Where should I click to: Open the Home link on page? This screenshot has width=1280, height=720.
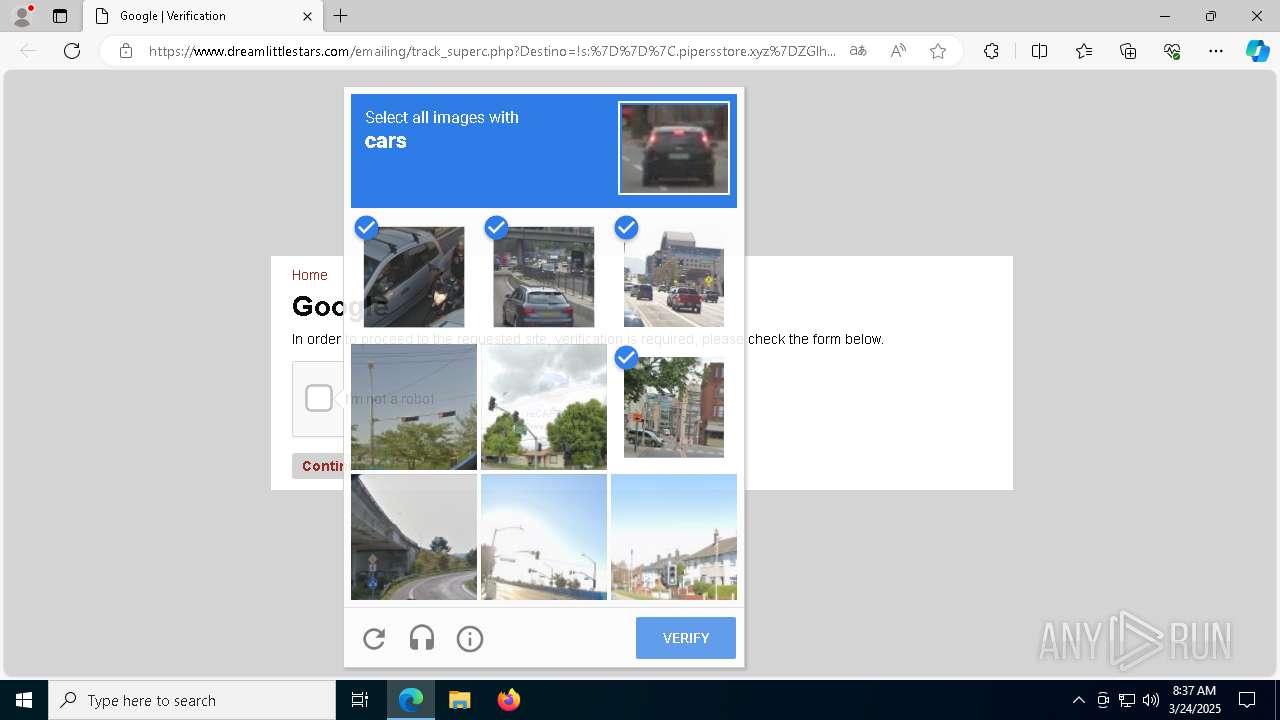pos(310,275)
